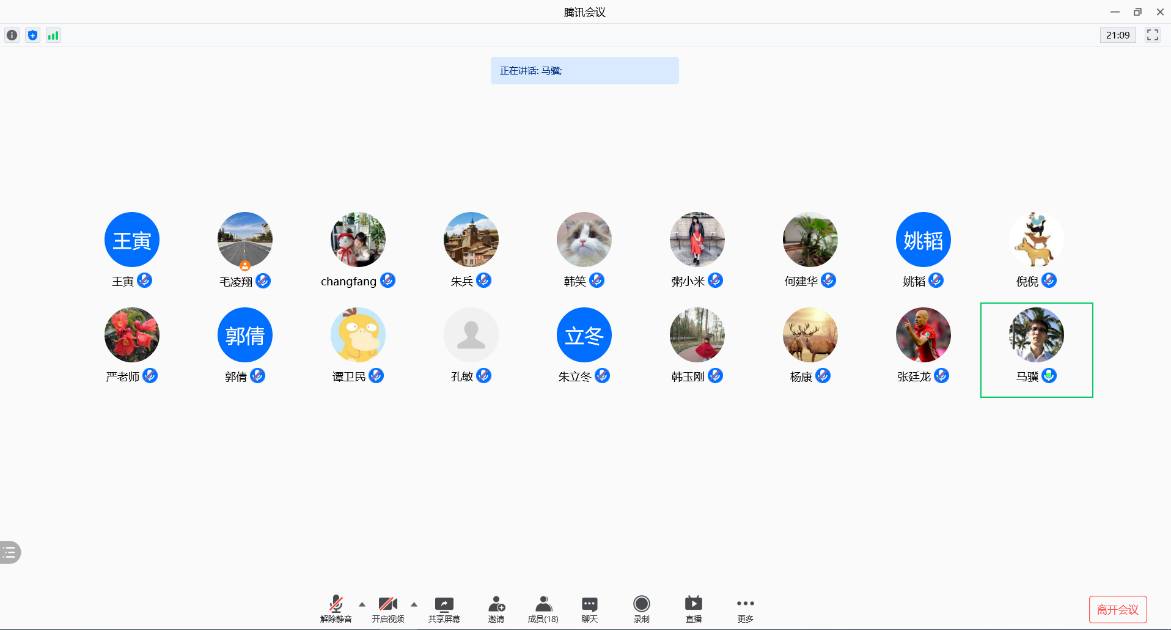Image resolution: width=1171 pixels, height=630 pixels.
Task: Expand video options arrow beside 开启视频
Action: point(414,604)
